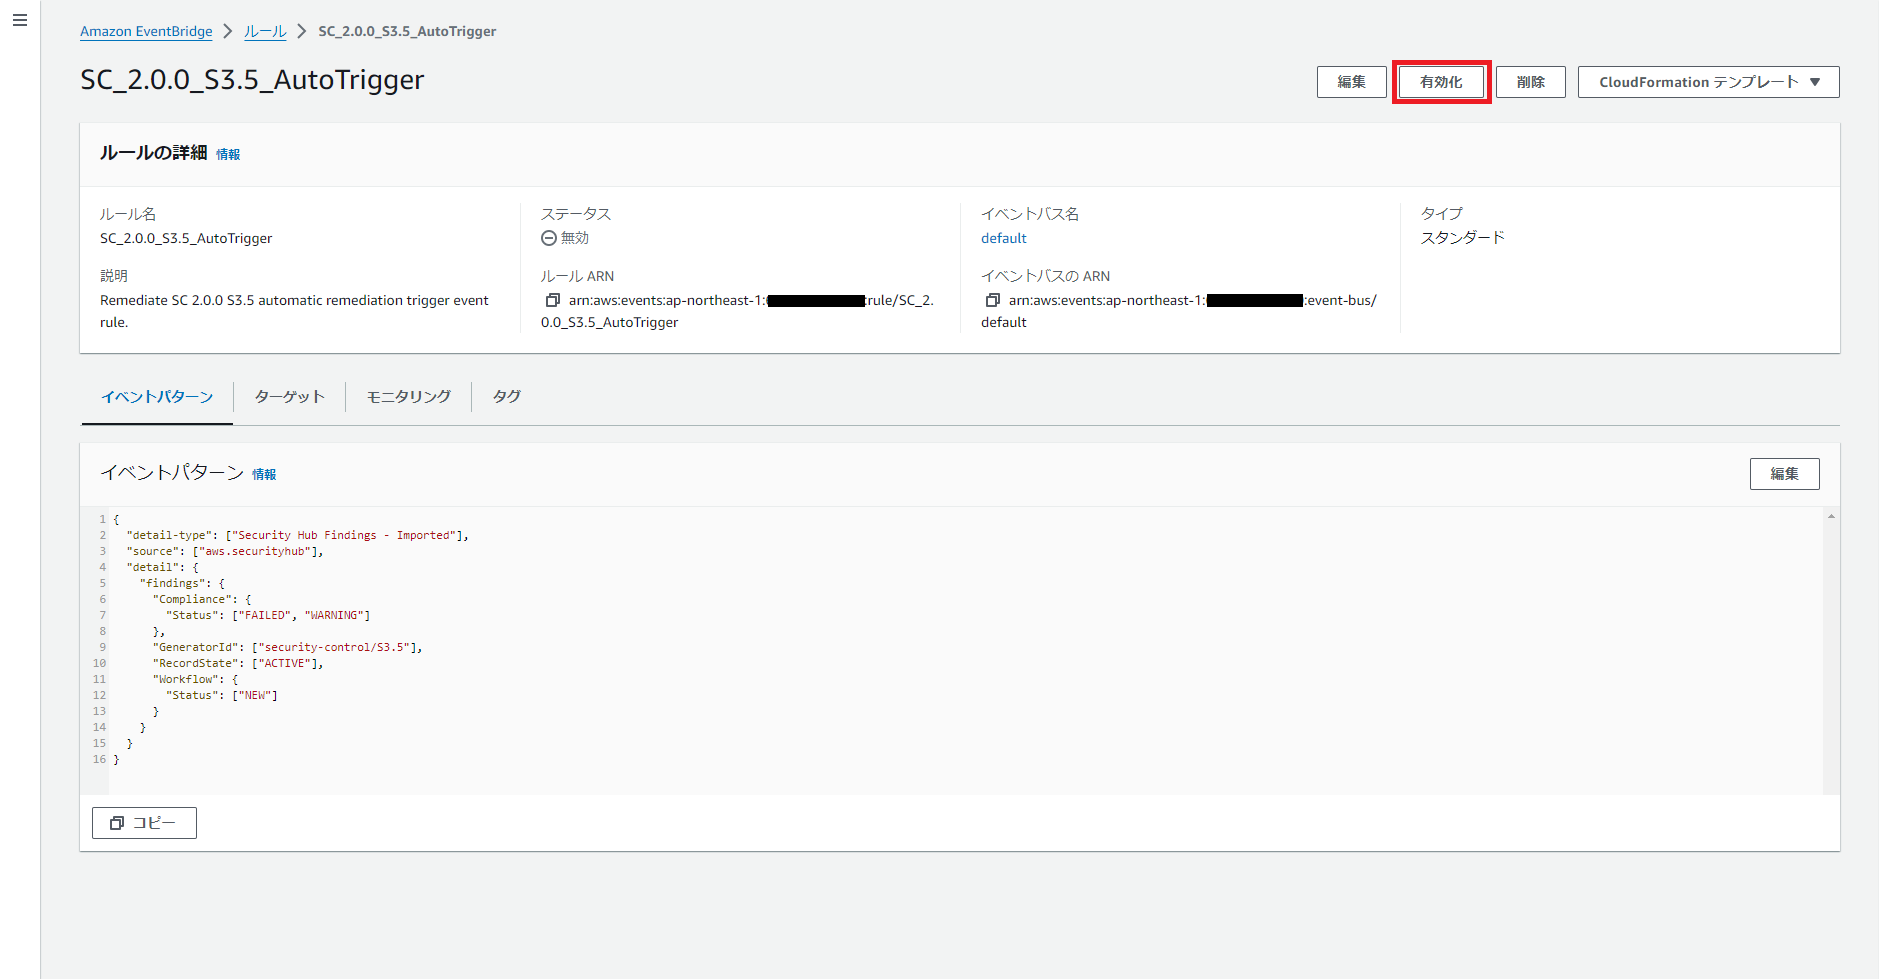Enable the rule with 有効化 button
Image resolution: width=1879 pixels, height=979 pixels.
point(1441,82)
